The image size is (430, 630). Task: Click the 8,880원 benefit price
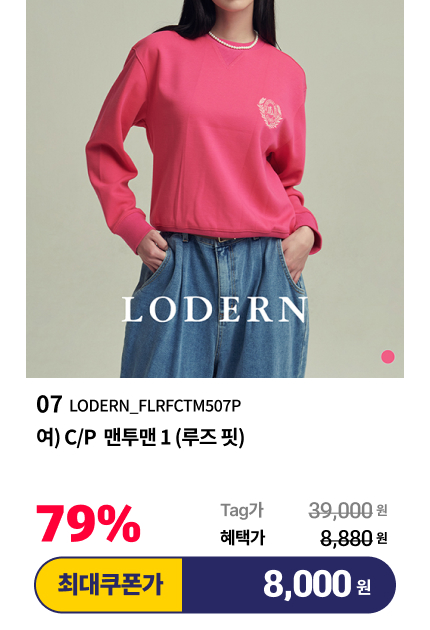[x=354, y=538]
